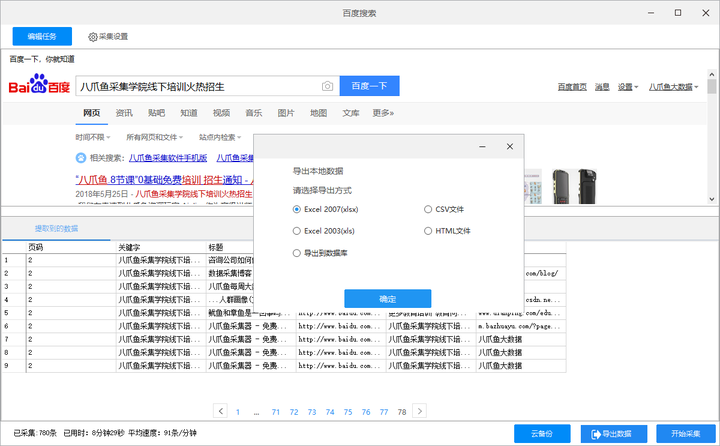Expand 所有网页和文件 filter dropdown
Viewport: 720px width, 446px height.
coord(154,137)
